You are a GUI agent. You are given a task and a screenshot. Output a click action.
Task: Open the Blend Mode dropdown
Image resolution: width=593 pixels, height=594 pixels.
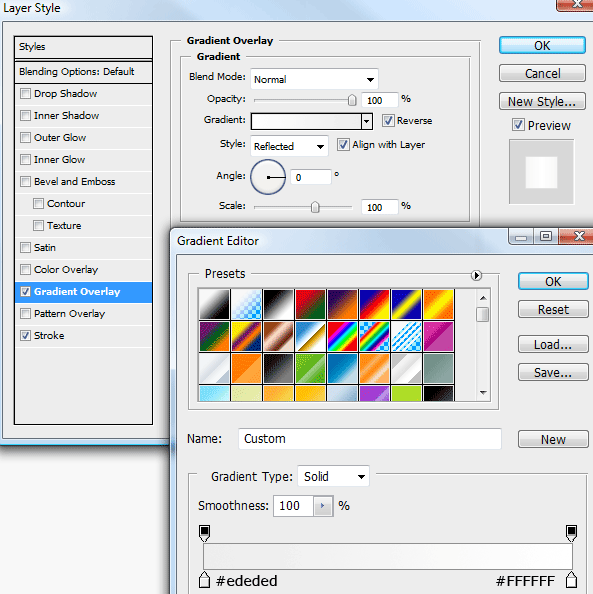314,79
